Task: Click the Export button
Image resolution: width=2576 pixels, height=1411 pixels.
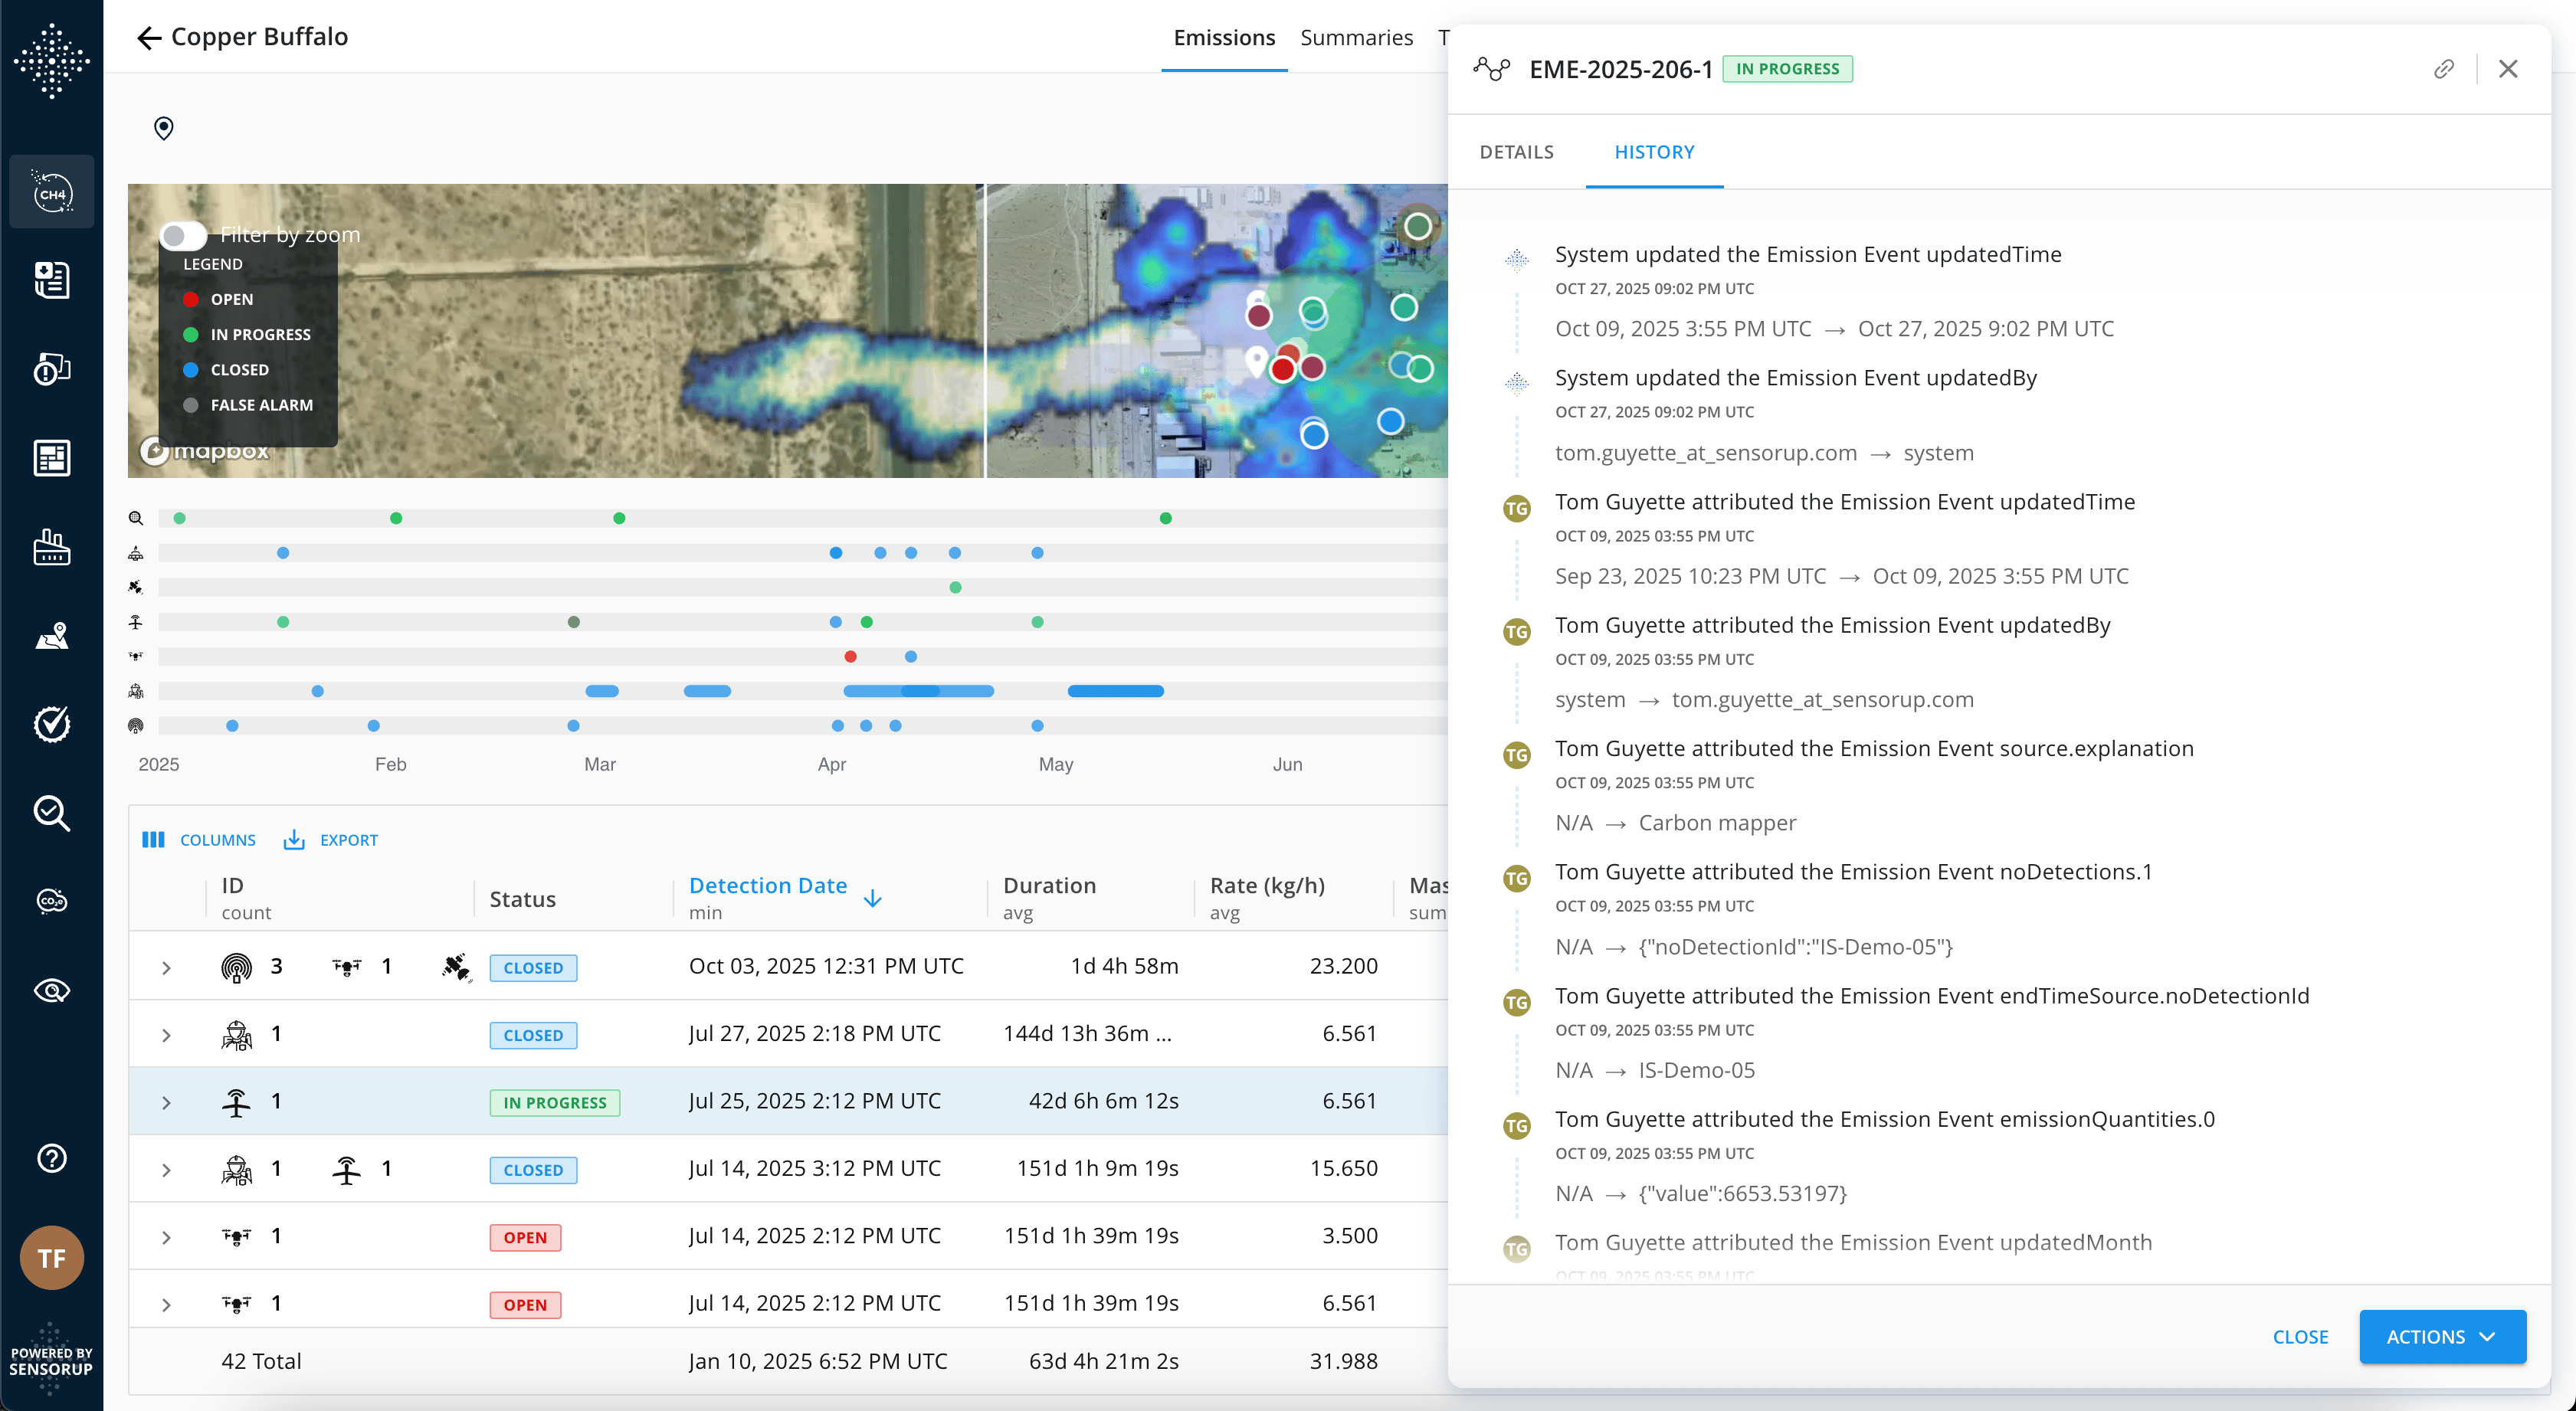Action: click(331, 840)
